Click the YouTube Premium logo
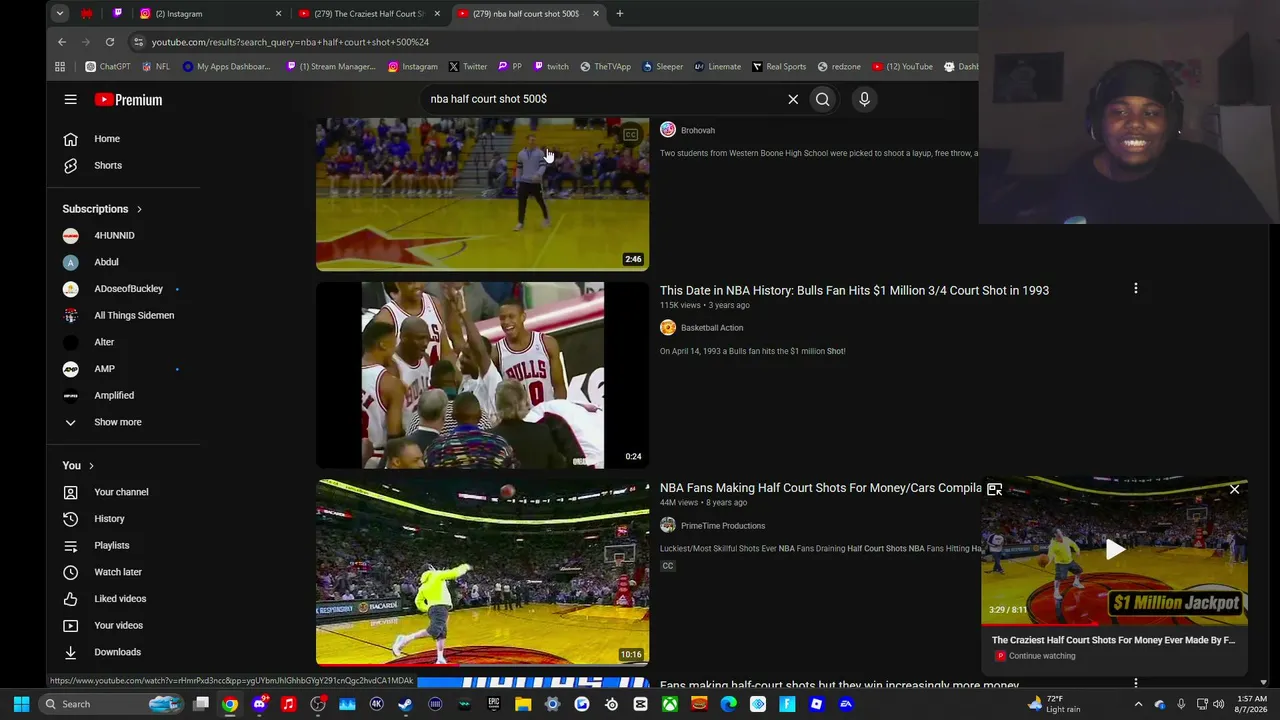Screen dimensions: 1280x720 click(x=128, y=99)
